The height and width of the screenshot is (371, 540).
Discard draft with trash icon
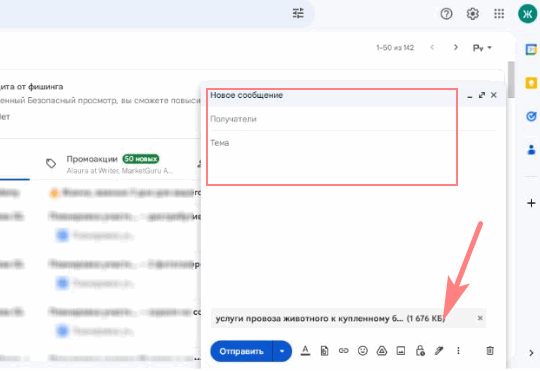click(490, 351)
